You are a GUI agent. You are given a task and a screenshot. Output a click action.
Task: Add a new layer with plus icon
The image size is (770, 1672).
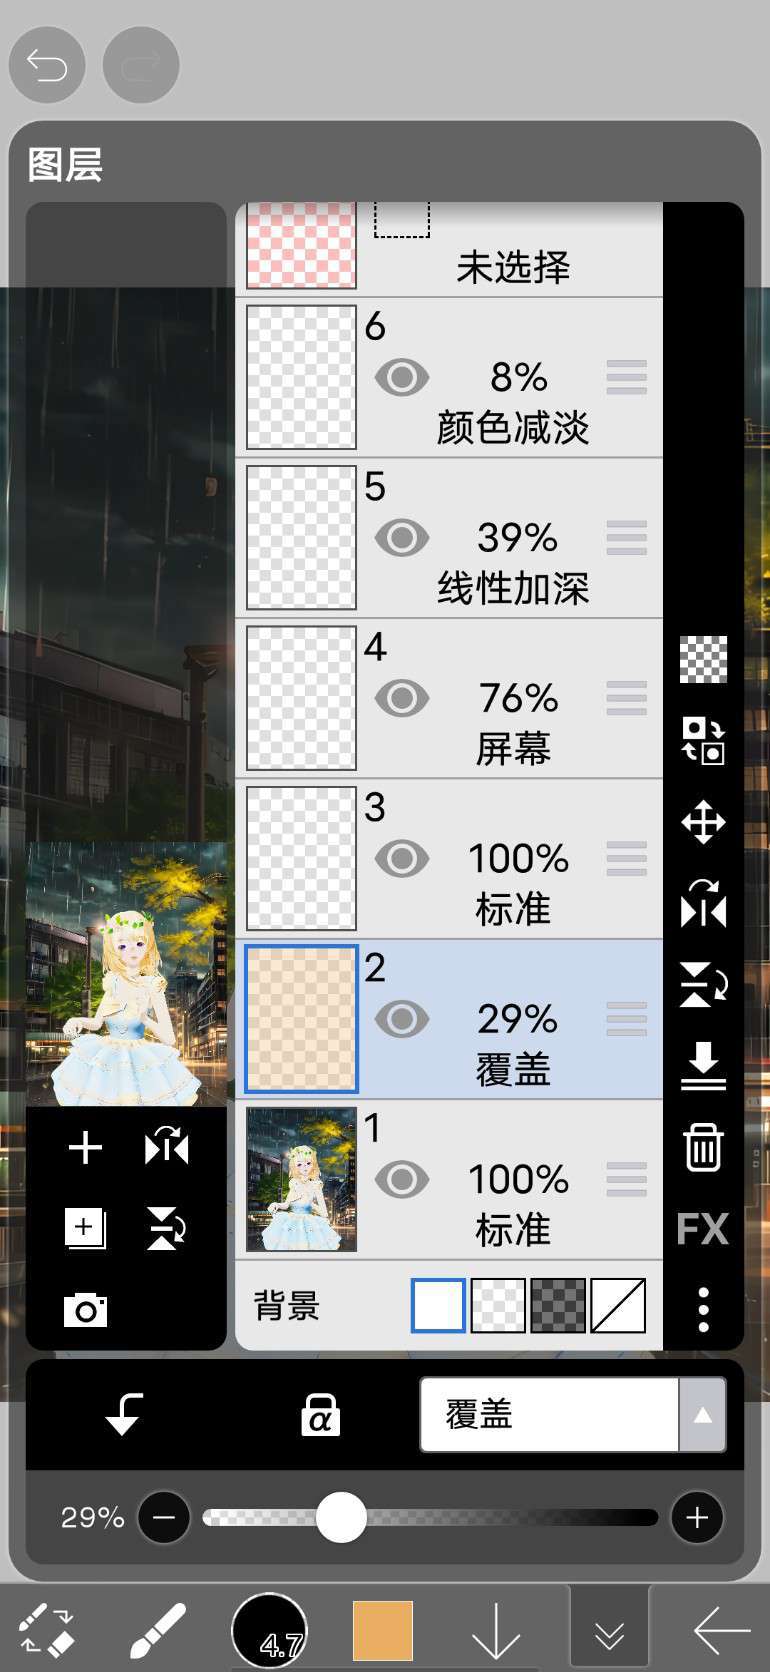(x=85, y=1147)
